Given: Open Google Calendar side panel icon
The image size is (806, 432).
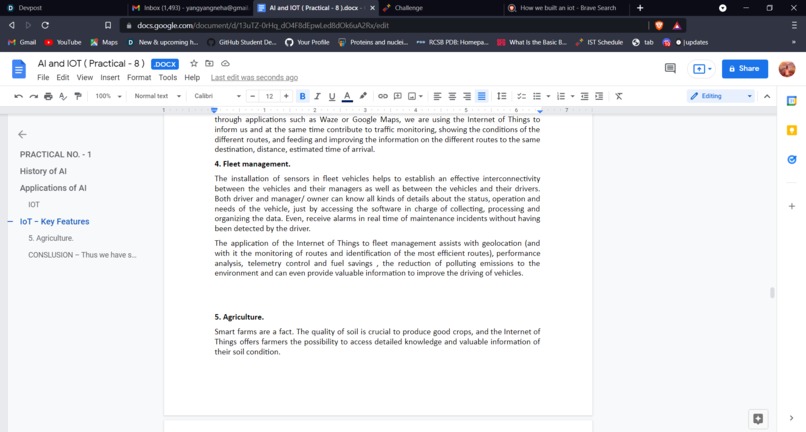Looking at the screenshot, I should [x=792, y=101].
